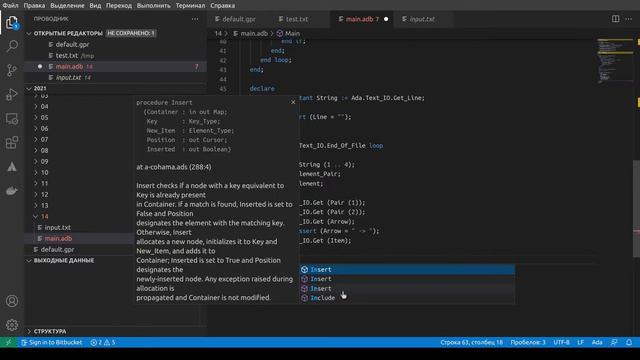This screenshot has width=640, height=360.
Task: Open the Search view in activity bar
Action: 12,46
